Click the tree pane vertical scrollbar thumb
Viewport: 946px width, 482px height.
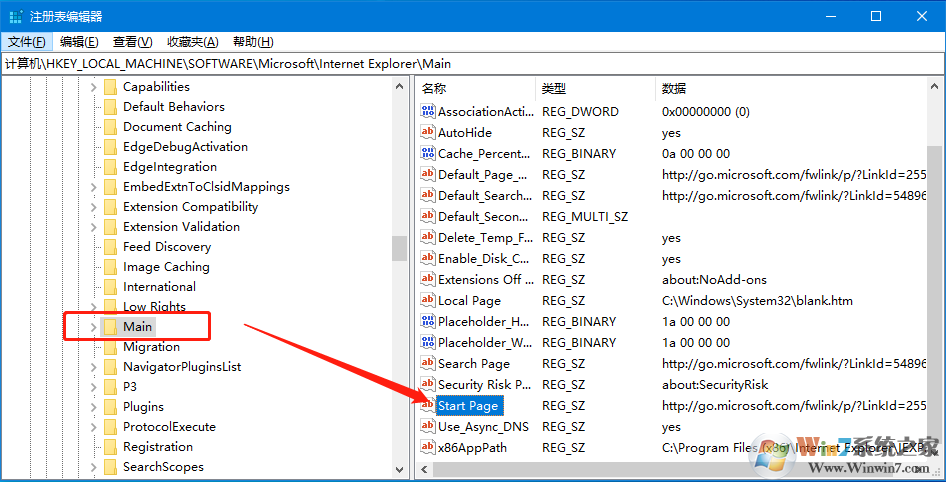click(x=399, y=247)
